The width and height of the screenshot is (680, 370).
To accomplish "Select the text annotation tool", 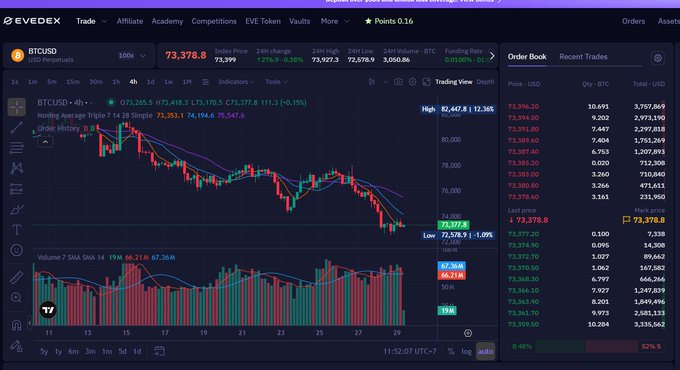I will click(x=16, y=229).
